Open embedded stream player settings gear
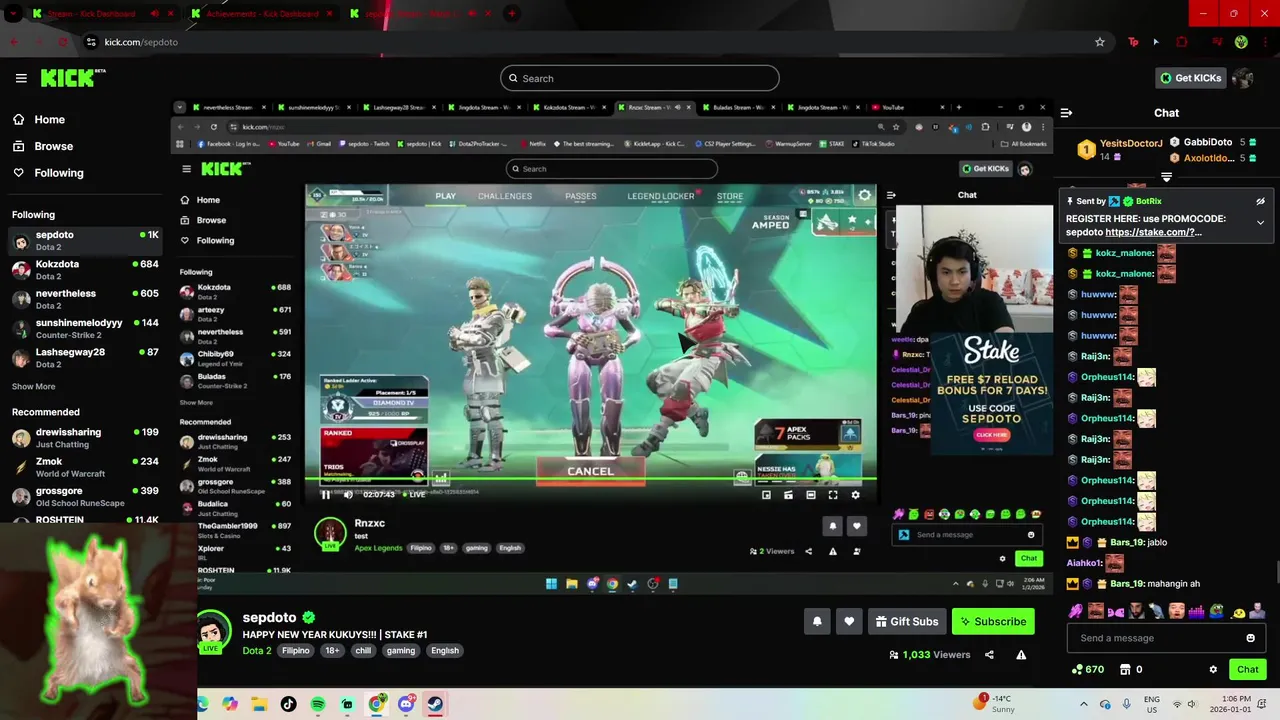1280x720 pixels. 855,494
